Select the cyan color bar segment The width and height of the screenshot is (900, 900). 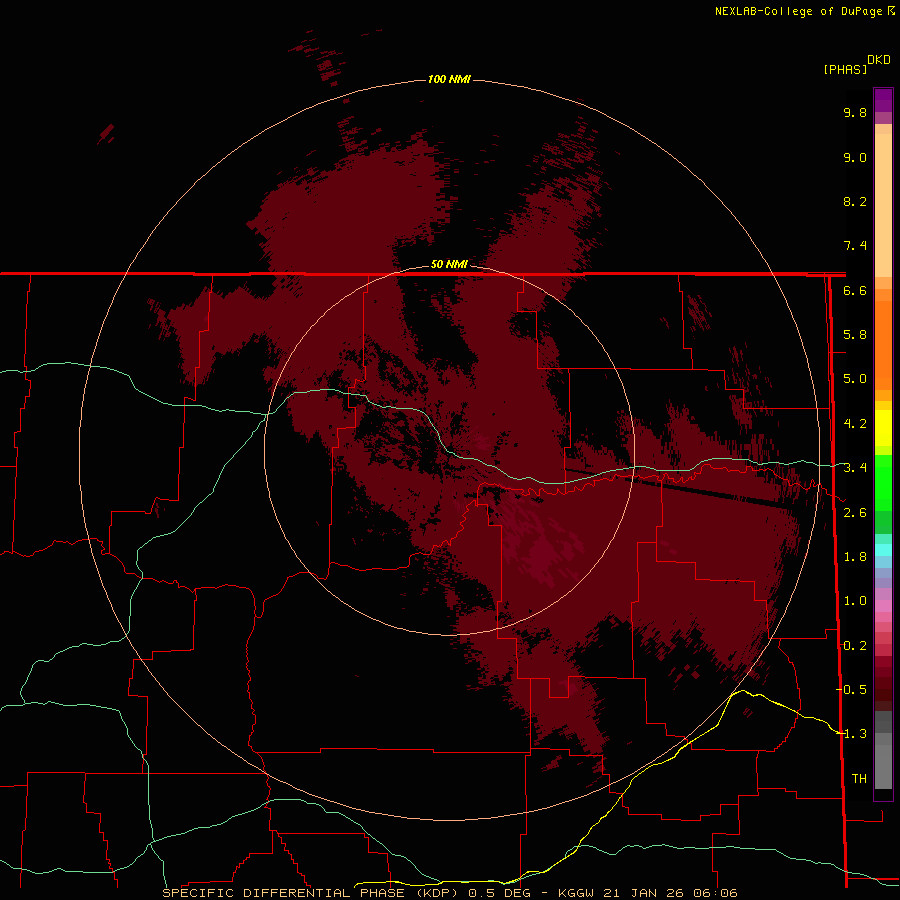coord(883,550)
